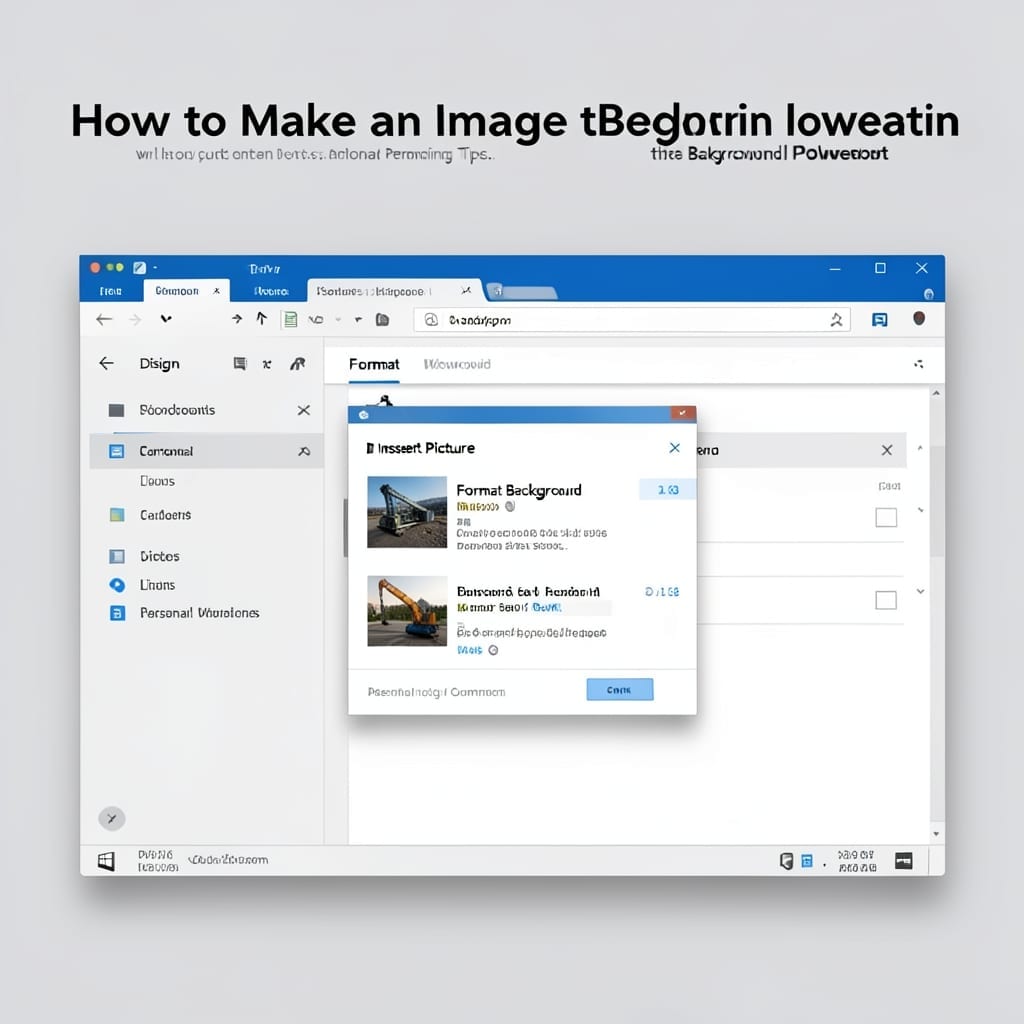Click the rightmost icon in the Disign header
1024x1024 pixels.
tap(298, 364)
